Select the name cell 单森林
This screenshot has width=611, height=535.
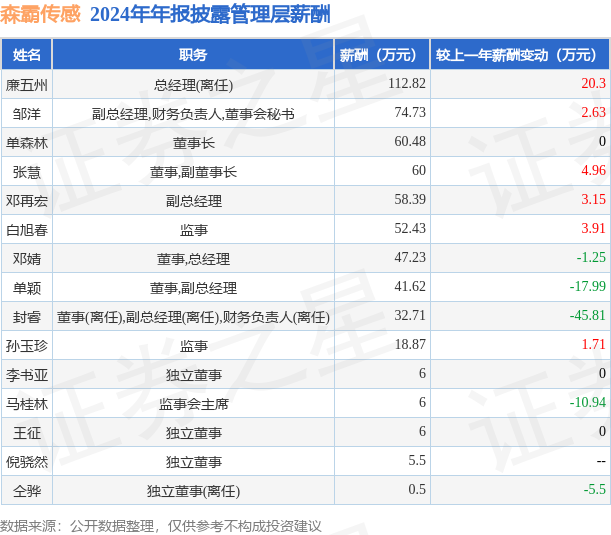[26, 143]
